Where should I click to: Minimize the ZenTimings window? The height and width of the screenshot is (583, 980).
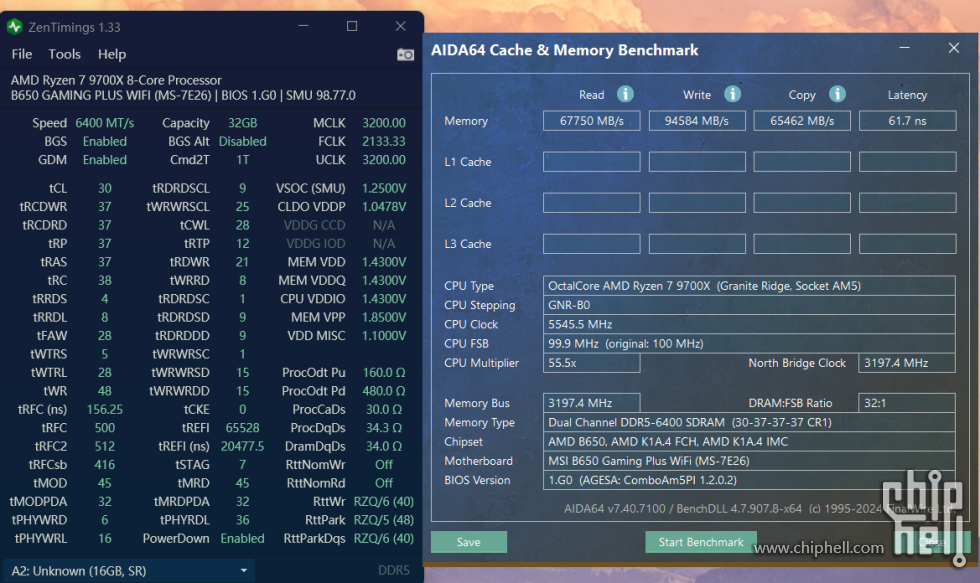[x=304, y=26]
